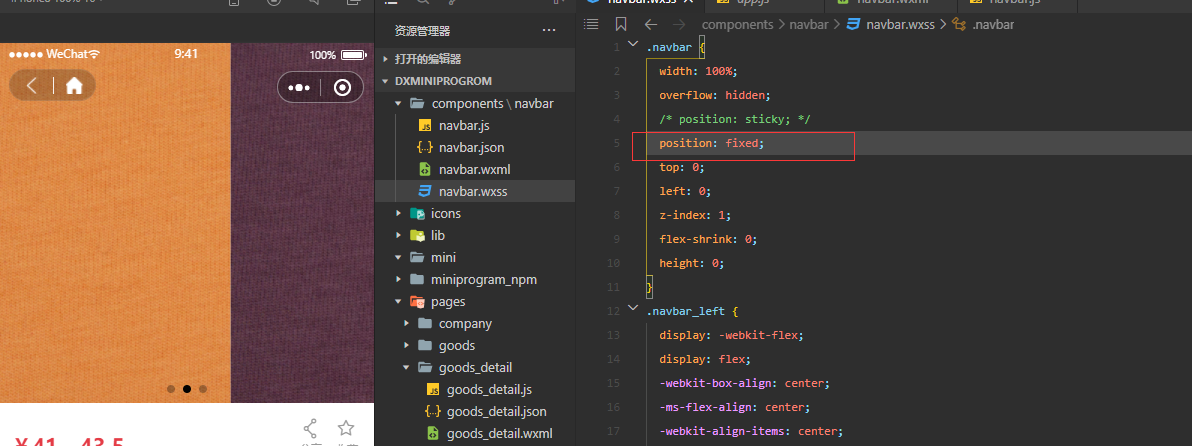Click the components breadcrumb

click(x=737, y=24)
